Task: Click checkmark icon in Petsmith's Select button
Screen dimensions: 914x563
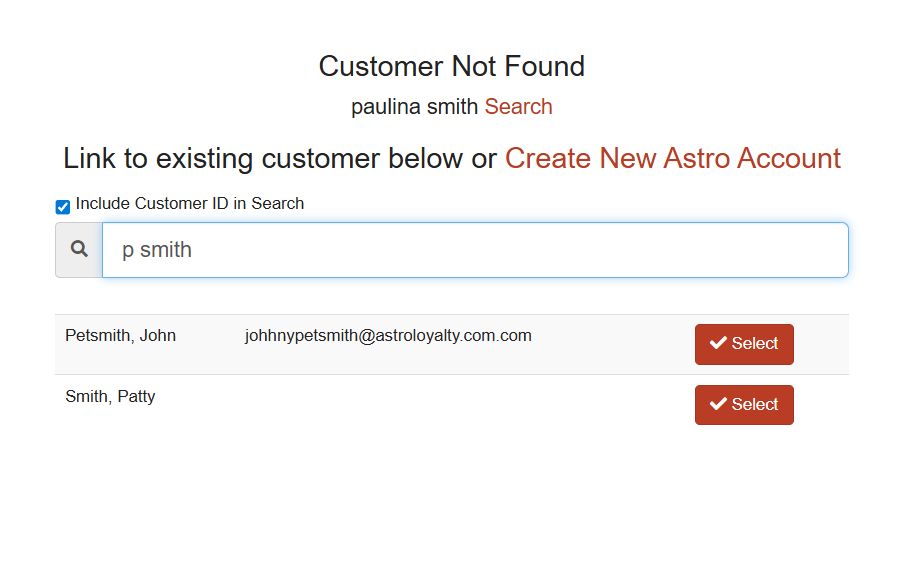Action: 718,344
